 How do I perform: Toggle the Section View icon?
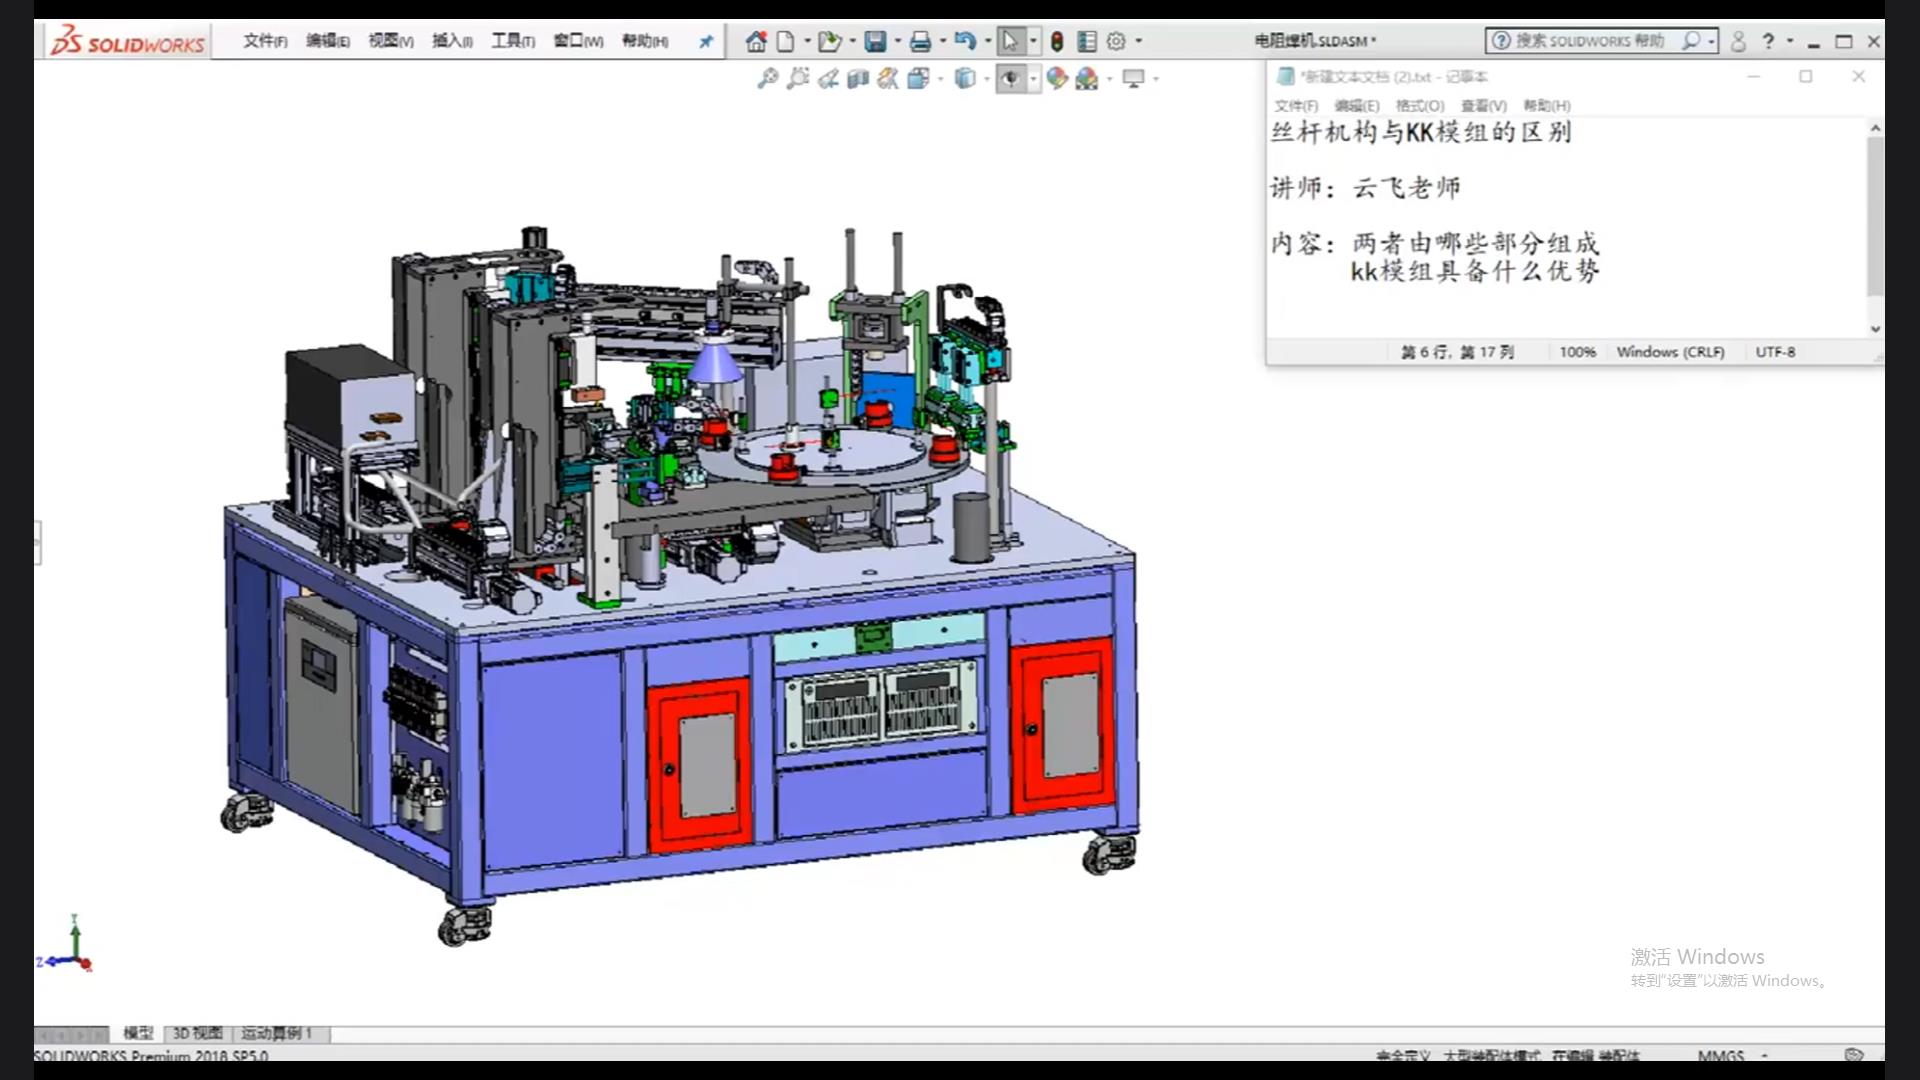[x=857, y=78]
